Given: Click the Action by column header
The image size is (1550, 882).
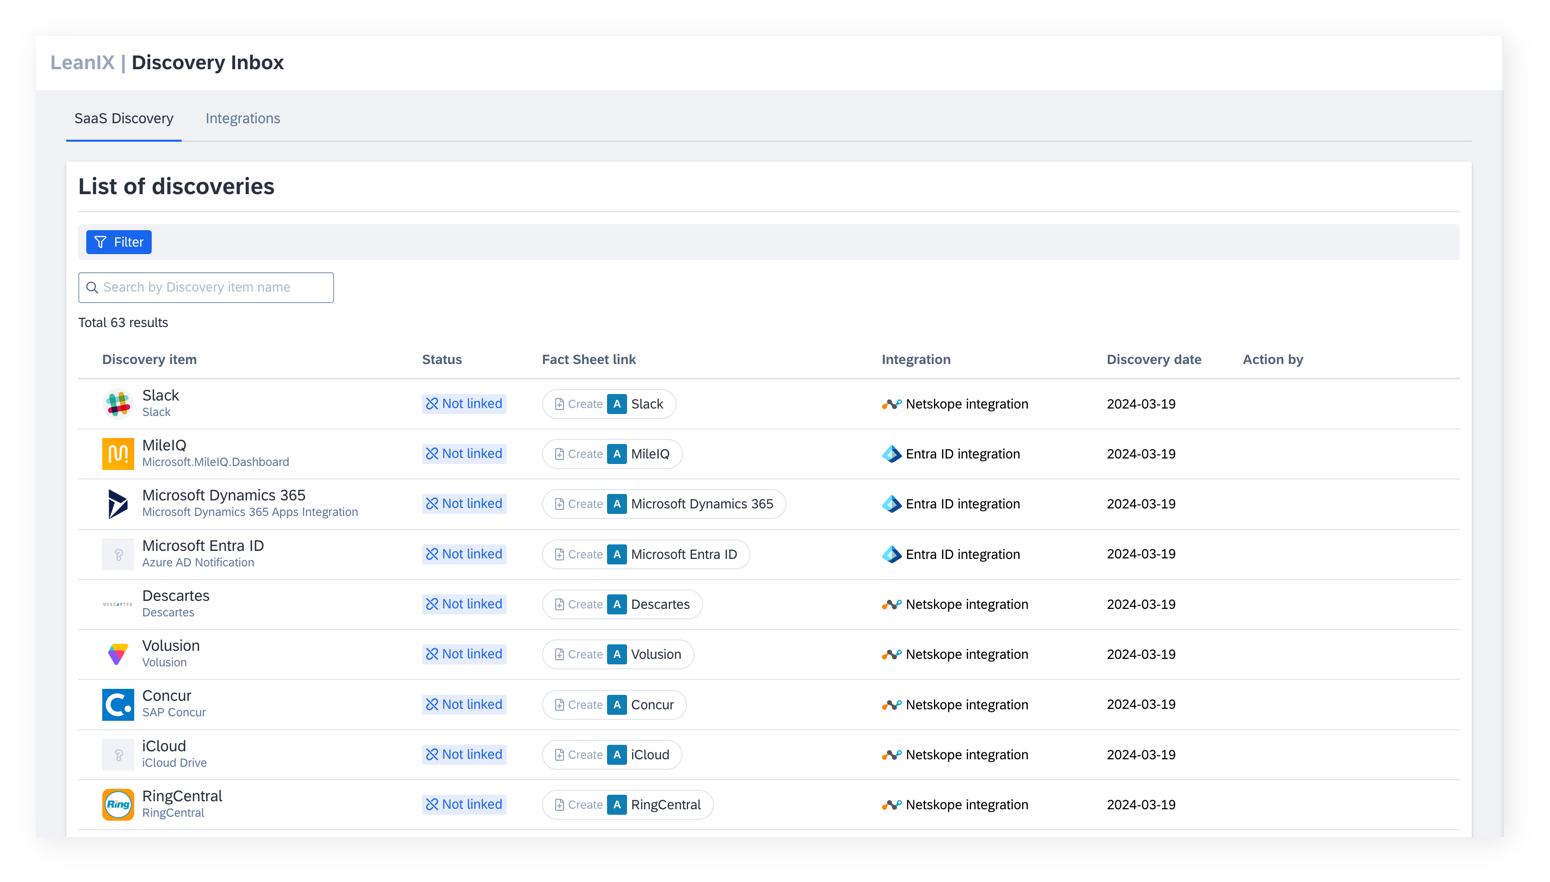Looking at the screenshot, I should [1273, 360].
